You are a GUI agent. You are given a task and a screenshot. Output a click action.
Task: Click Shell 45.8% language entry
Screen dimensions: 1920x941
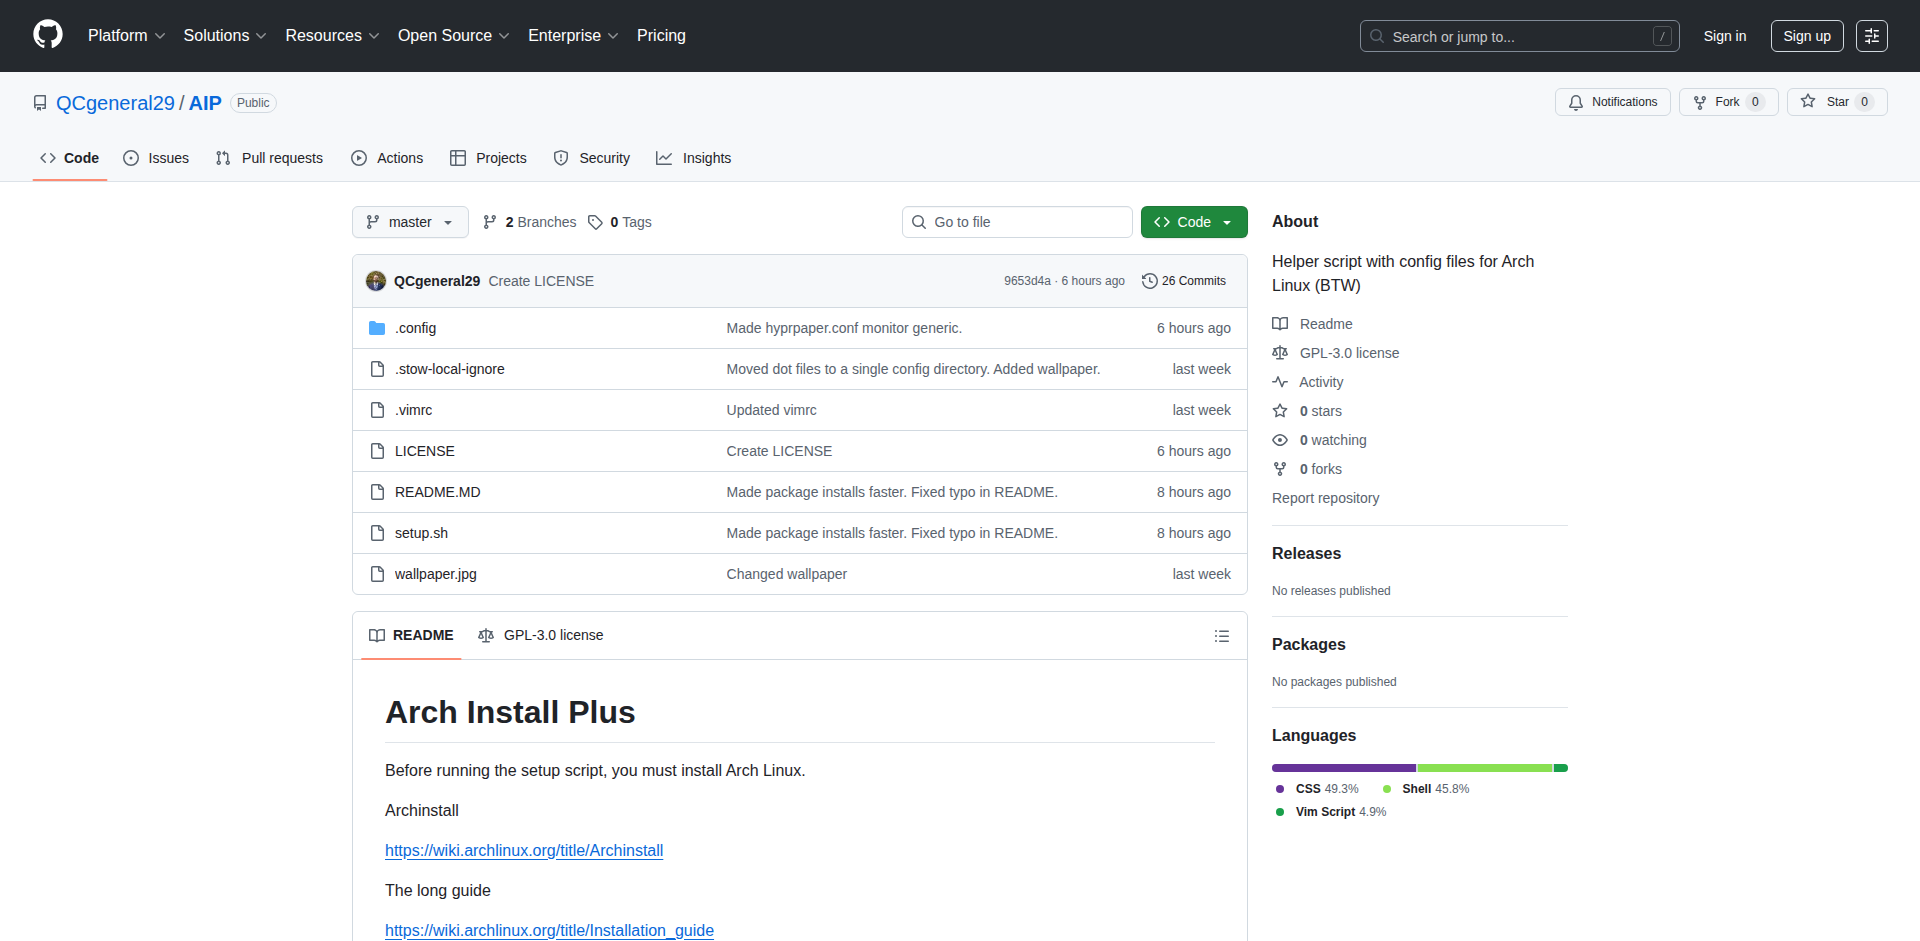[1426, 789]
